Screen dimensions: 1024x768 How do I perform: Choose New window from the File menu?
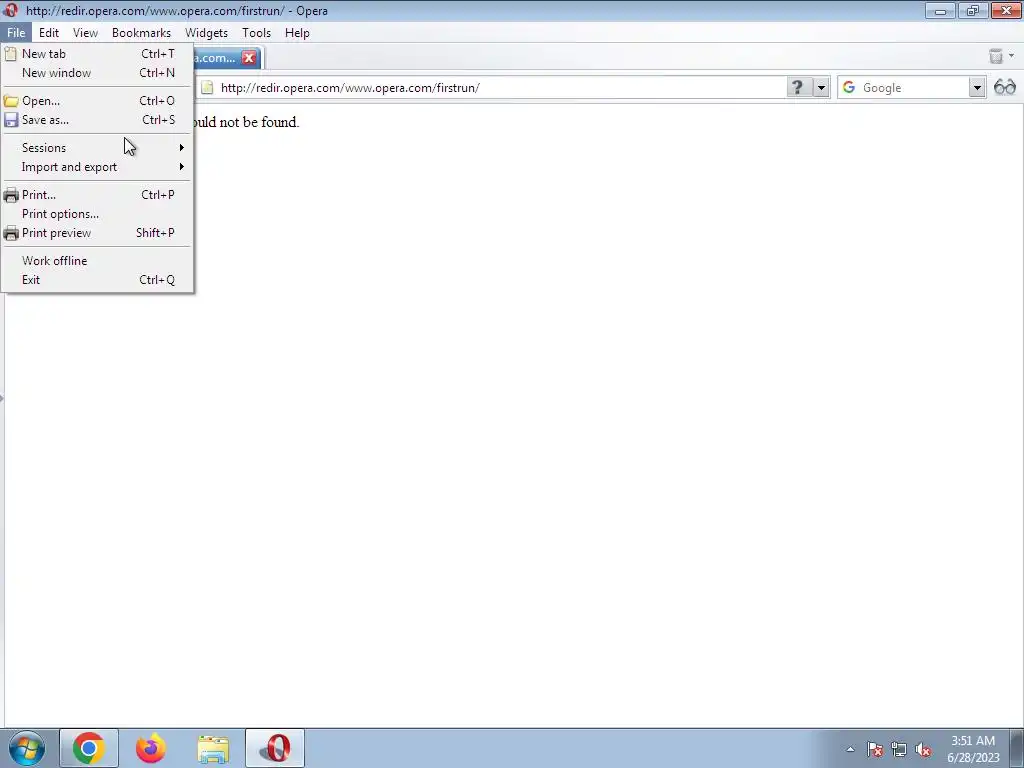pyautogui.click(x=97, y=73)
